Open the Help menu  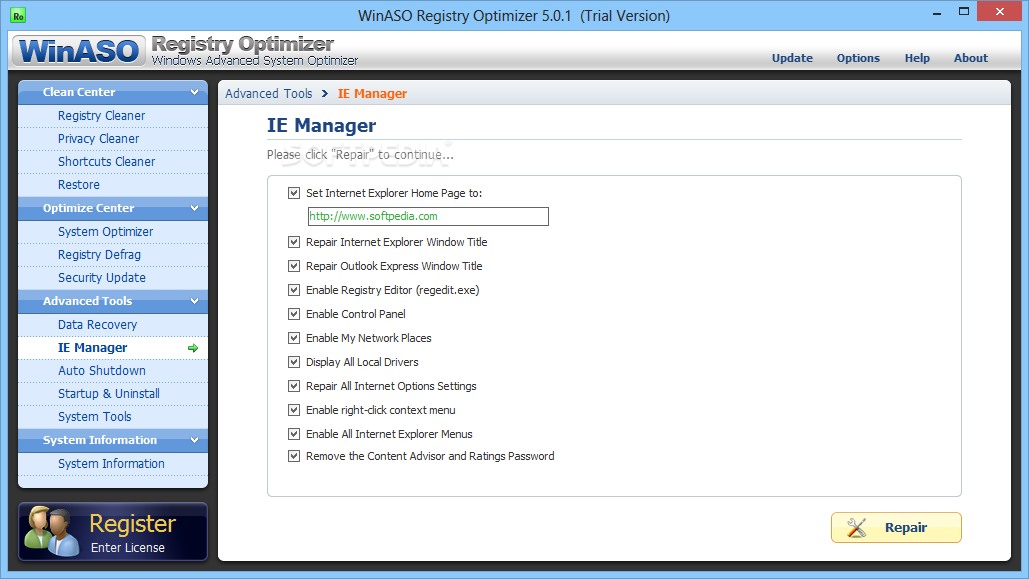pos(917,58)
